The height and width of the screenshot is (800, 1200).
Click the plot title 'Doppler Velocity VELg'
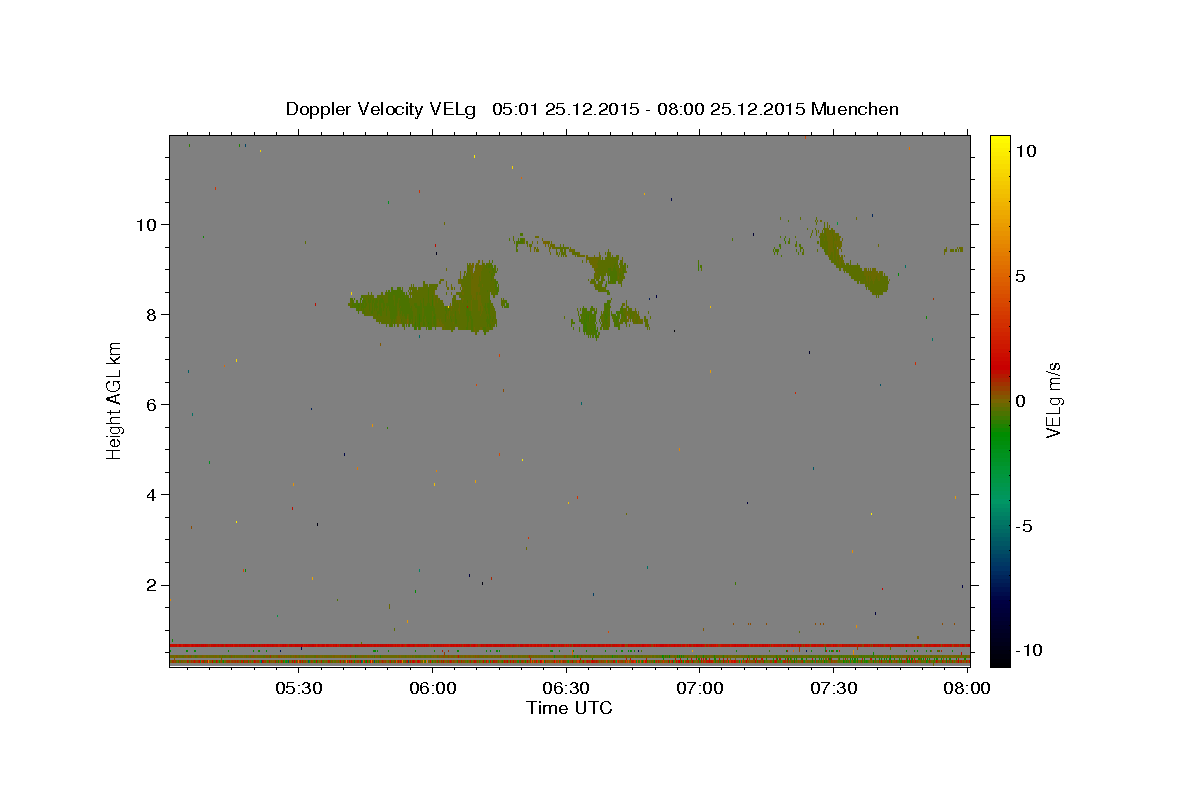click(x=383, y=109)
